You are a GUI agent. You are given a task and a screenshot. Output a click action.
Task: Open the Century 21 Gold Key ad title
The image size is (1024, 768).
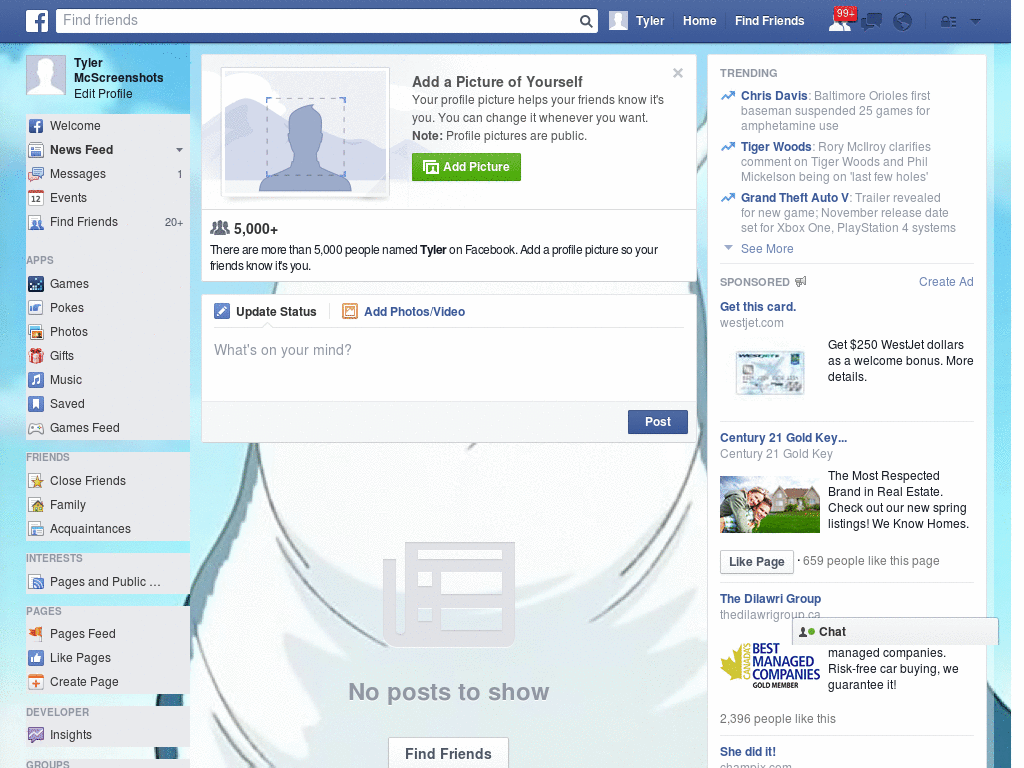(x=783, y=438)
